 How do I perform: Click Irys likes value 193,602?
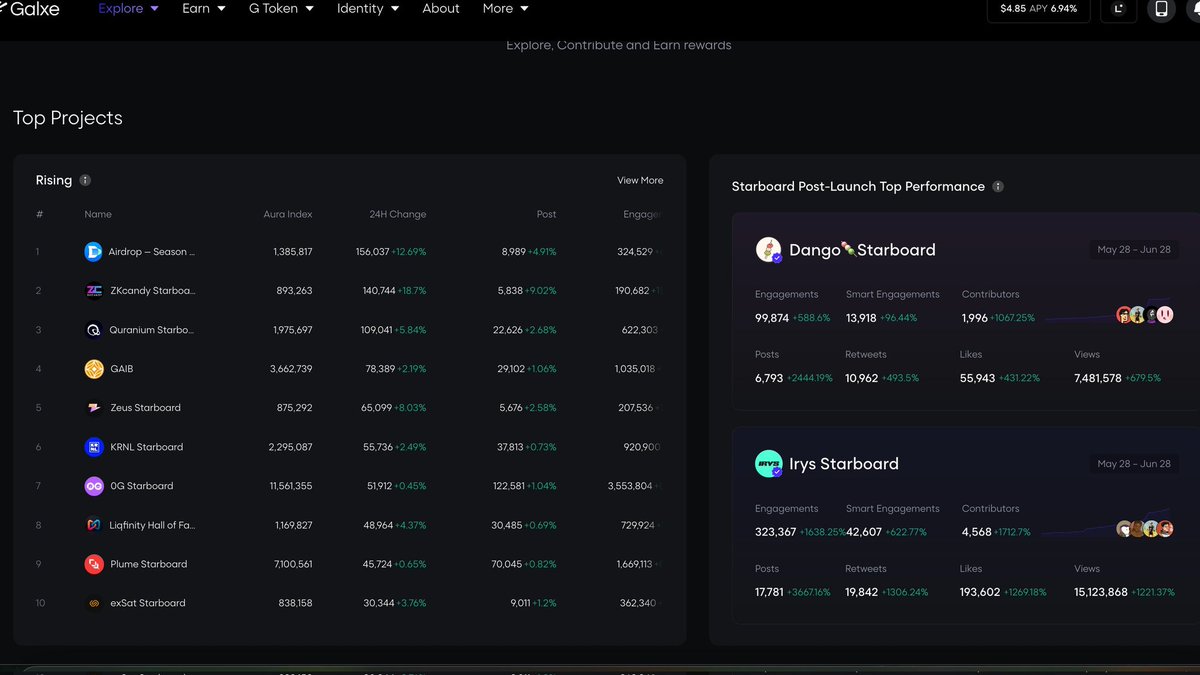[x=980, y=592]
